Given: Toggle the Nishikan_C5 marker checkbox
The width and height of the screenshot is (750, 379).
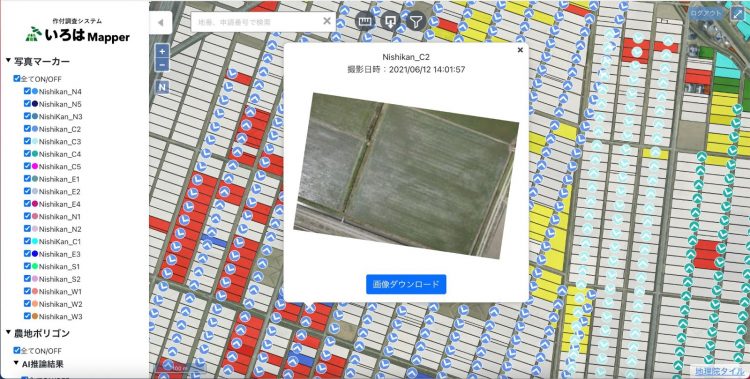Looking at the screenshot, I should [x=27, y=167].
